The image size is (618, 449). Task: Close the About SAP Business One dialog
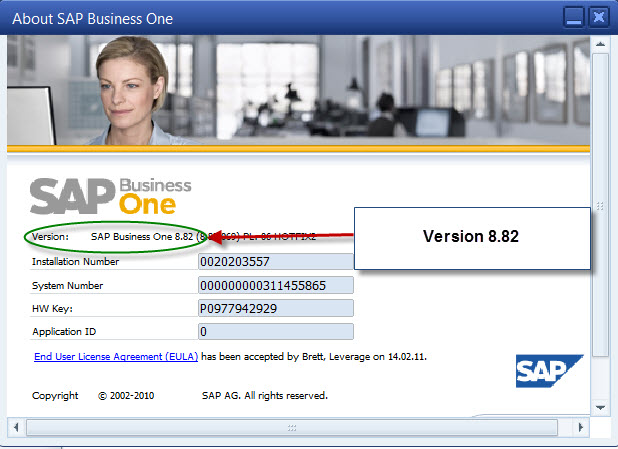pos(599,17)
